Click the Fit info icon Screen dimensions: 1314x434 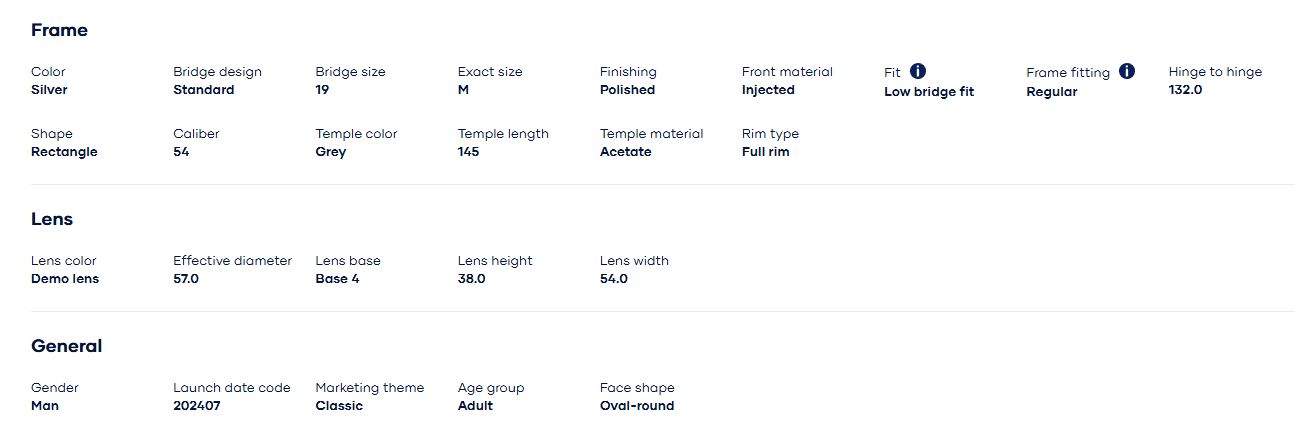tap(918, 71)
